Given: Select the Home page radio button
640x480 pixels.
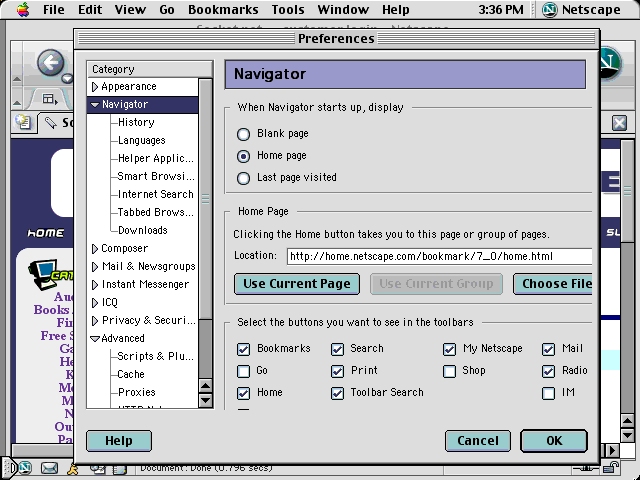Looking at the screenshot, I should click(x=244, y=156).
